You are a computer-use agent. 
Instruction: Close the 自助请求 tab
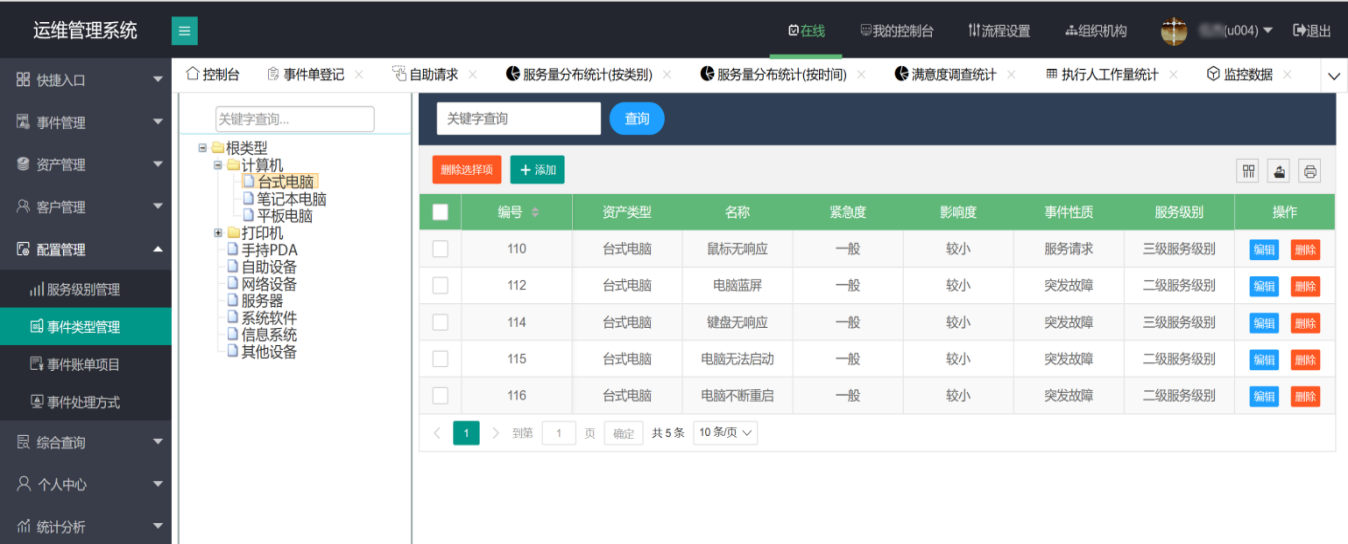(473, 75)
